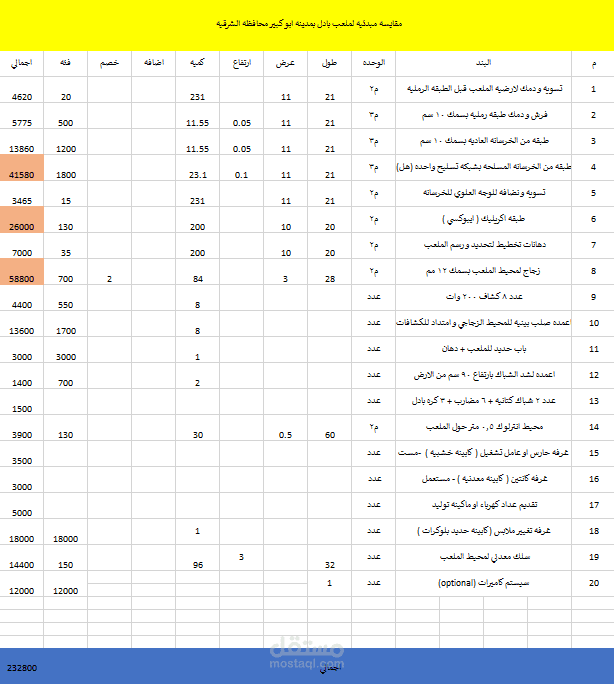
Task: Select the width cell 0.5
Action: [x=286, y=428]
